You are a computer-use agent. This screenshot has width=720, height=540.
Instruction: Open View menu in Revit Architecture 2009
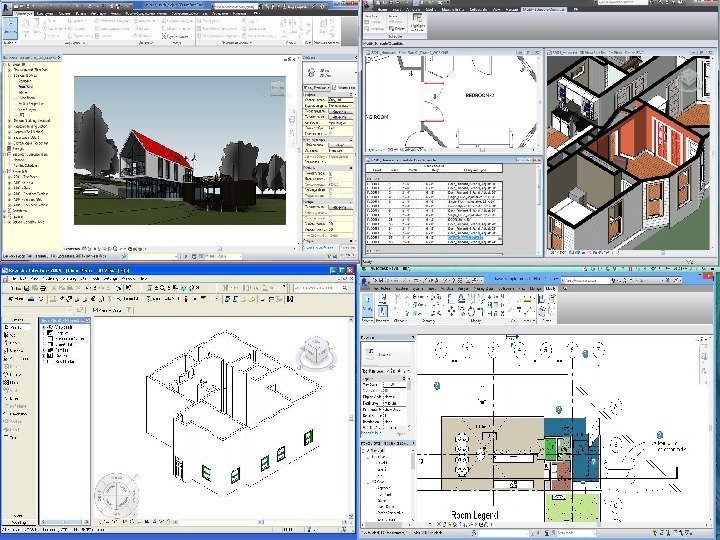coord(34,279)
